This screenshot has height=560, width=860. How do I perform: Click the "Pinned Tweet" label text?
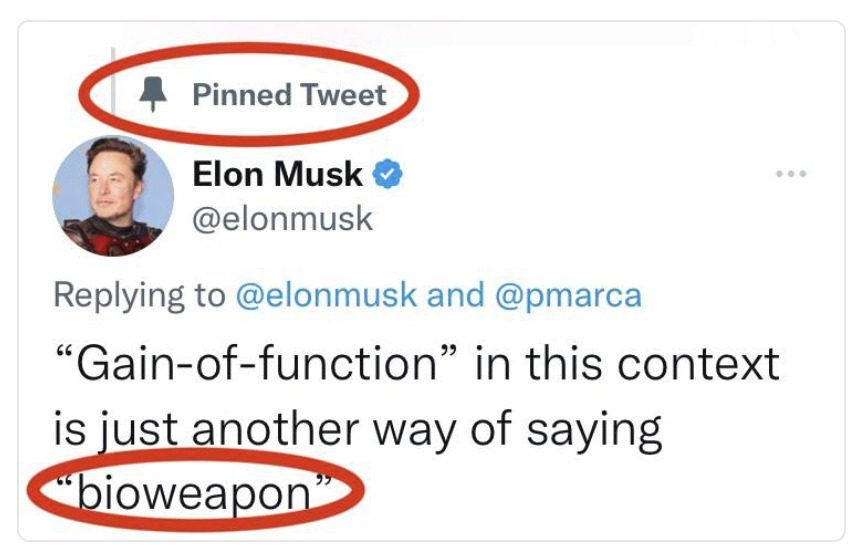288,95
